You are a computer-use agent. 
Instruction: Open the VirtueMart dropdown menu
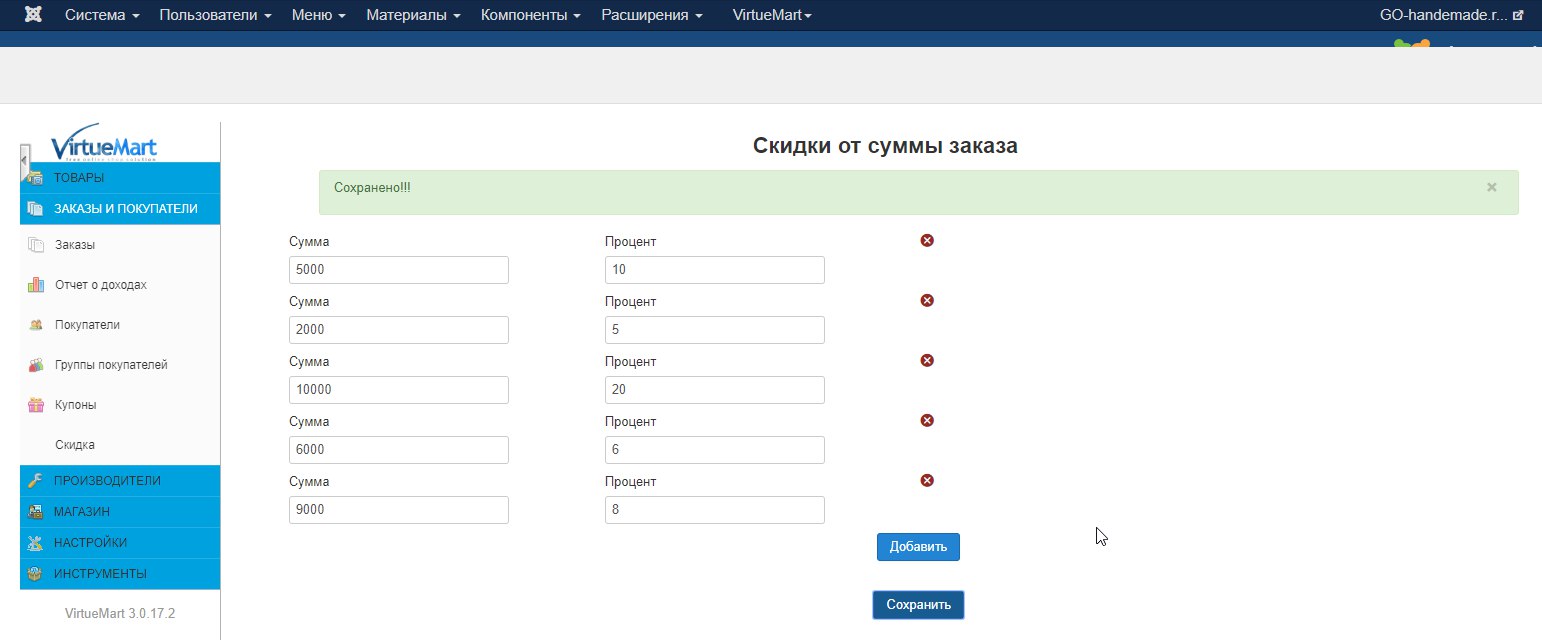(772, 15)
